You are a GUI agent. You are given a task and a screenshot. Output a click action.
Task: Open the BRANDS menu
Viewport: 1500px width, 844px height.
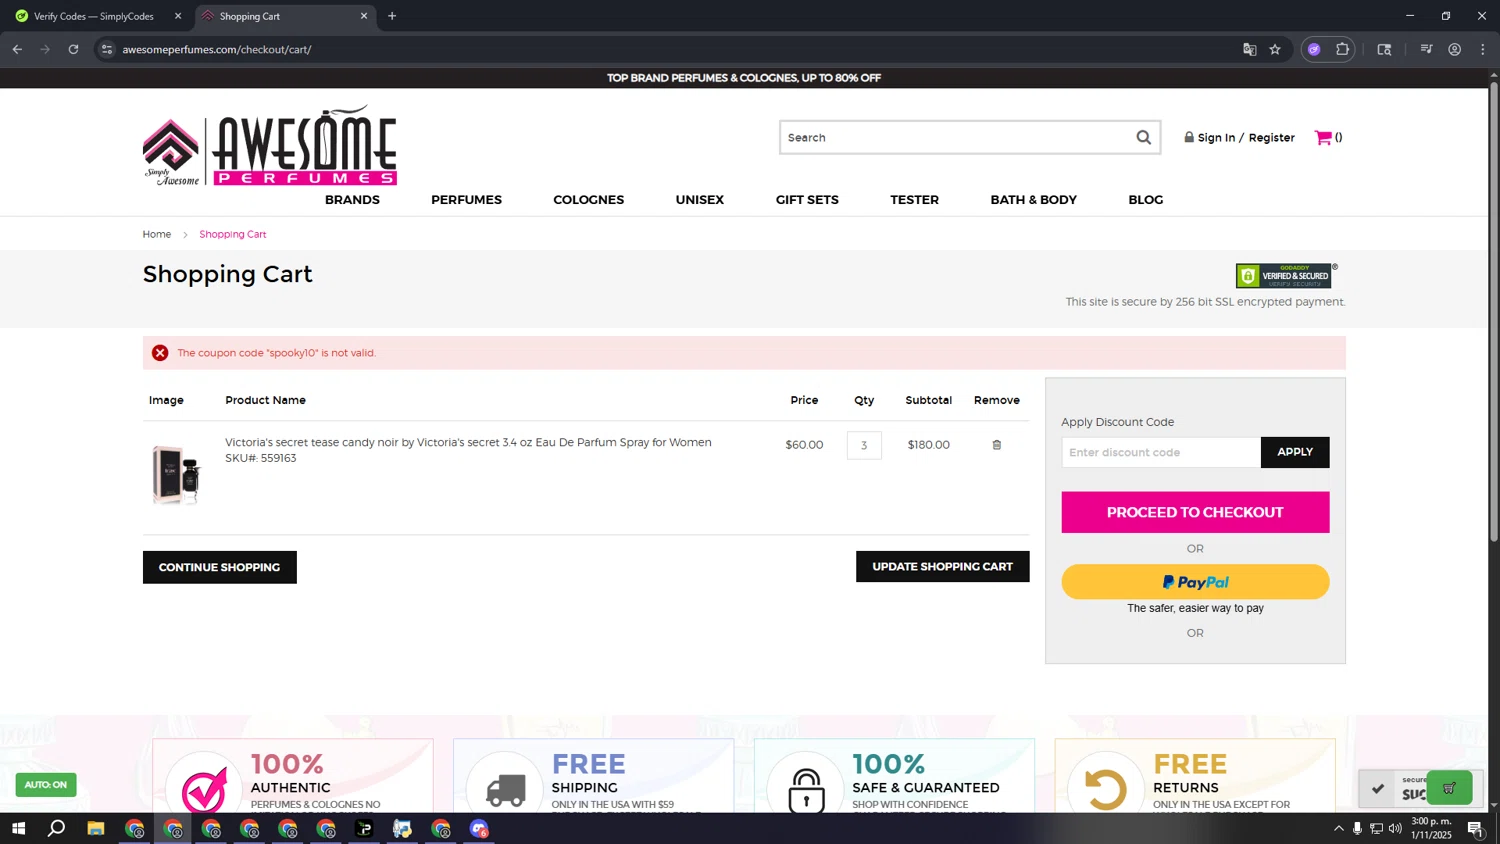[x=352, y=200]
